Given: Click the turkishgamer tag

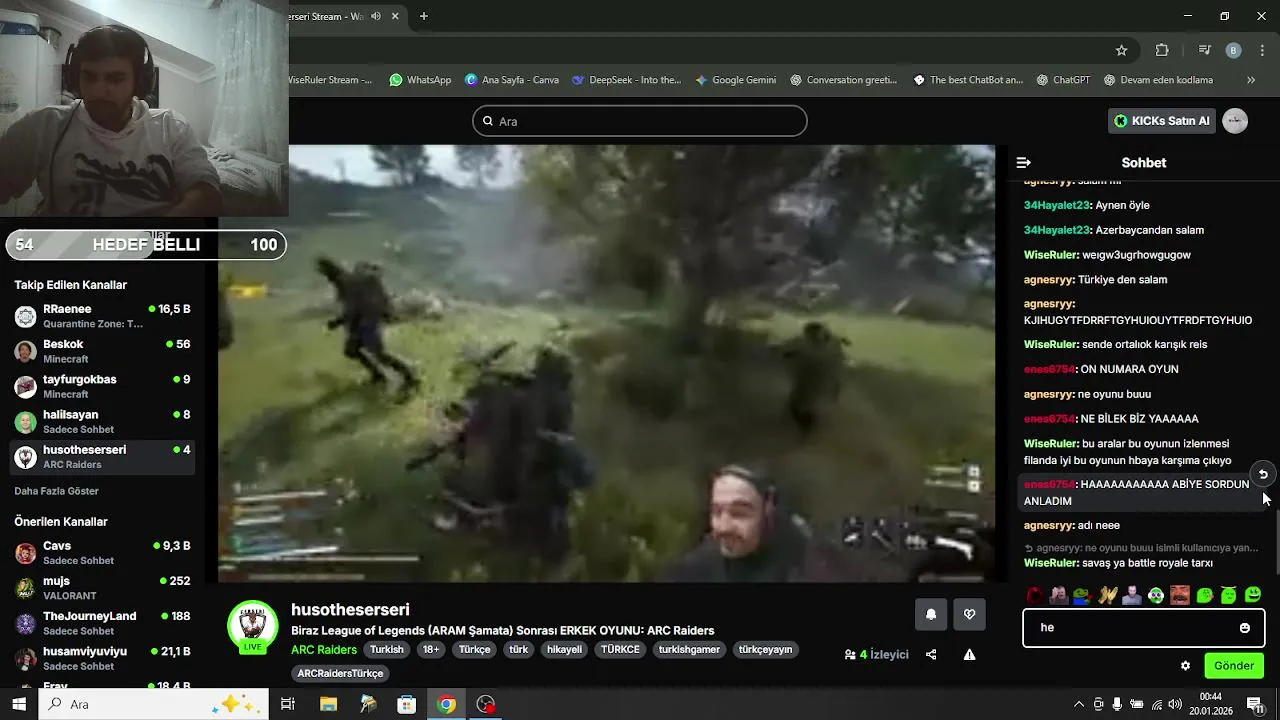Looking at the screenshot, I should tap(689, 650).
